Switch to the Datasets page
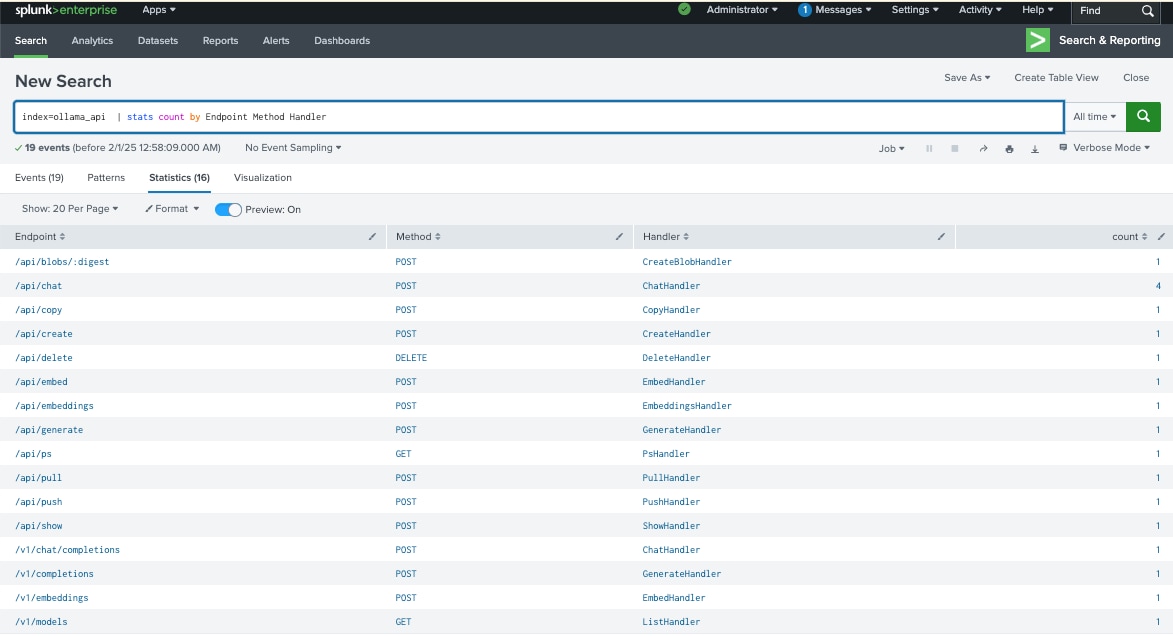The width and height of the screenshot is (1173, 636). point(158,40)
